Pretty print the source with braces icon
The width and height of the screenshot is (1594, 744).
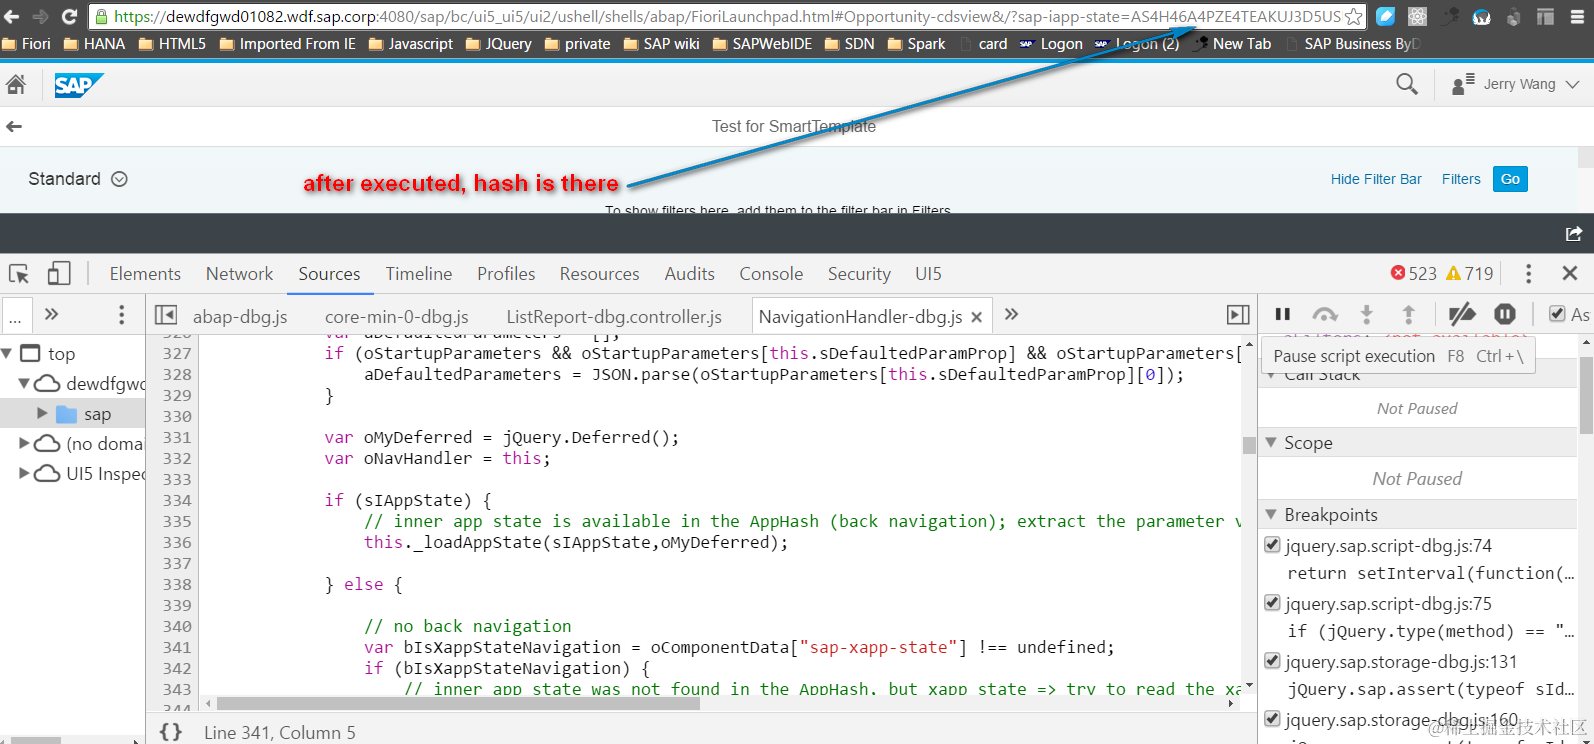(171, 732)
